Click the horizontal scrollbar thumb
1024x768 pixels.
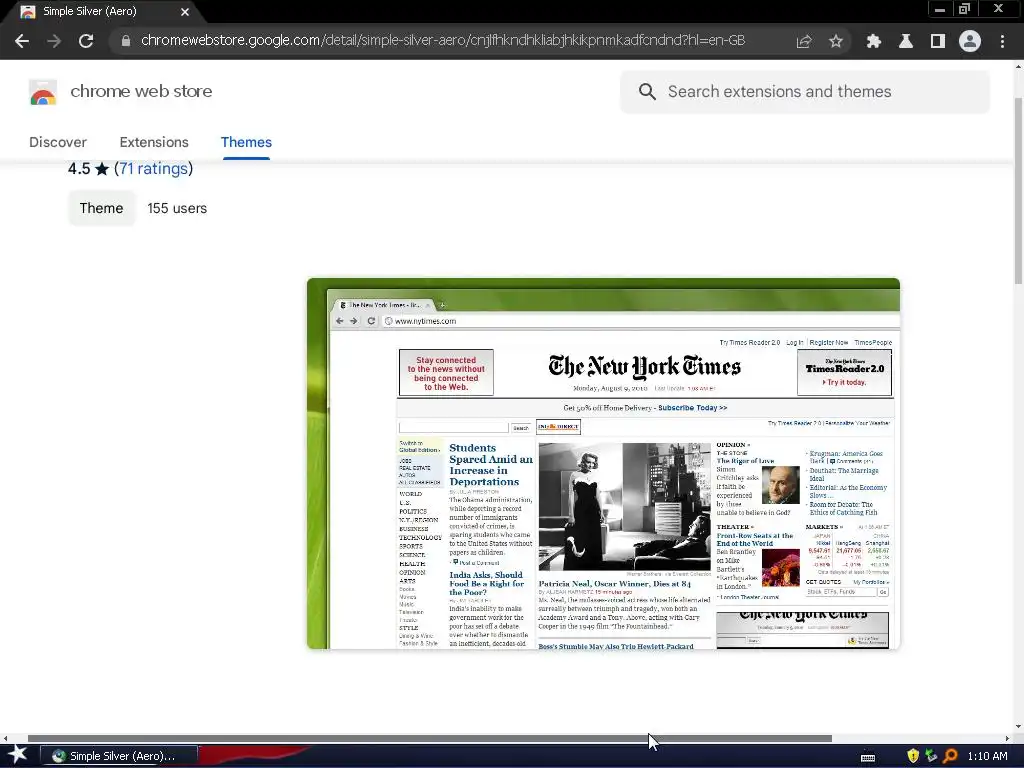(x=430, y=739)
